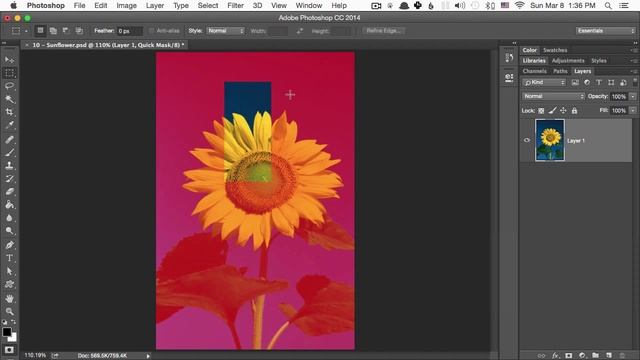Click the swap width and height icon
This screenshot has height=360, width=640.
point(300,31)
